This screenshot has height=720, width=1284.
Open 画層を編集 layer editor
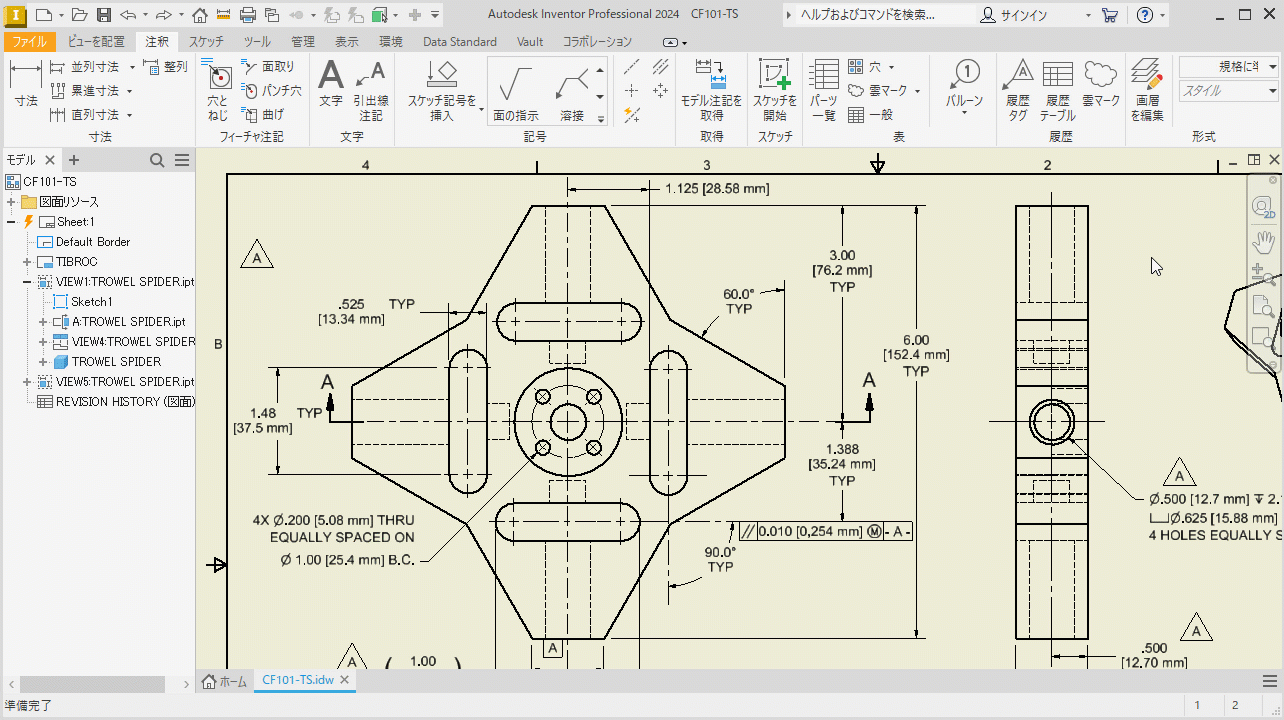point(1147,92)
